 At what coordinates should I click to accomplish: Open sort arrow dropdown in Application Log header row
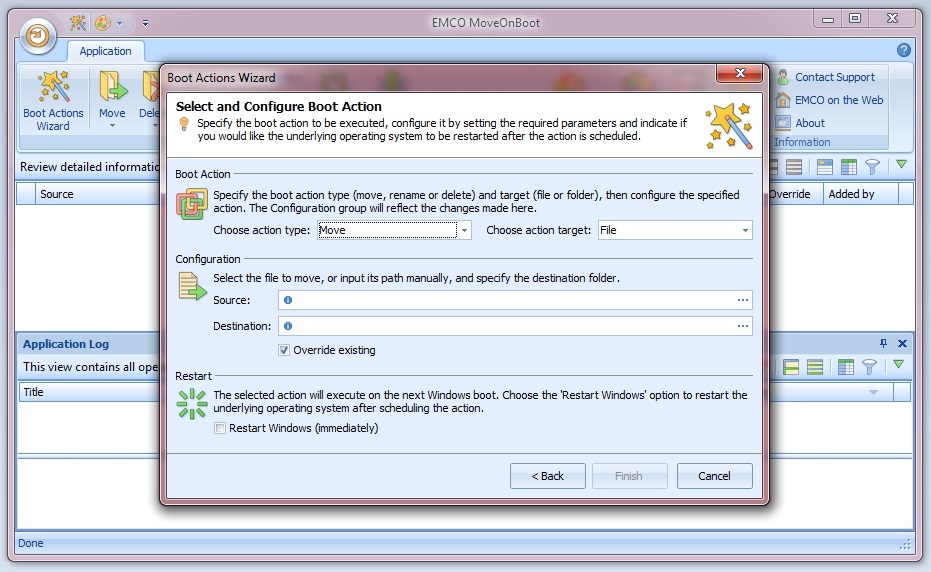(x=873, y=392)
